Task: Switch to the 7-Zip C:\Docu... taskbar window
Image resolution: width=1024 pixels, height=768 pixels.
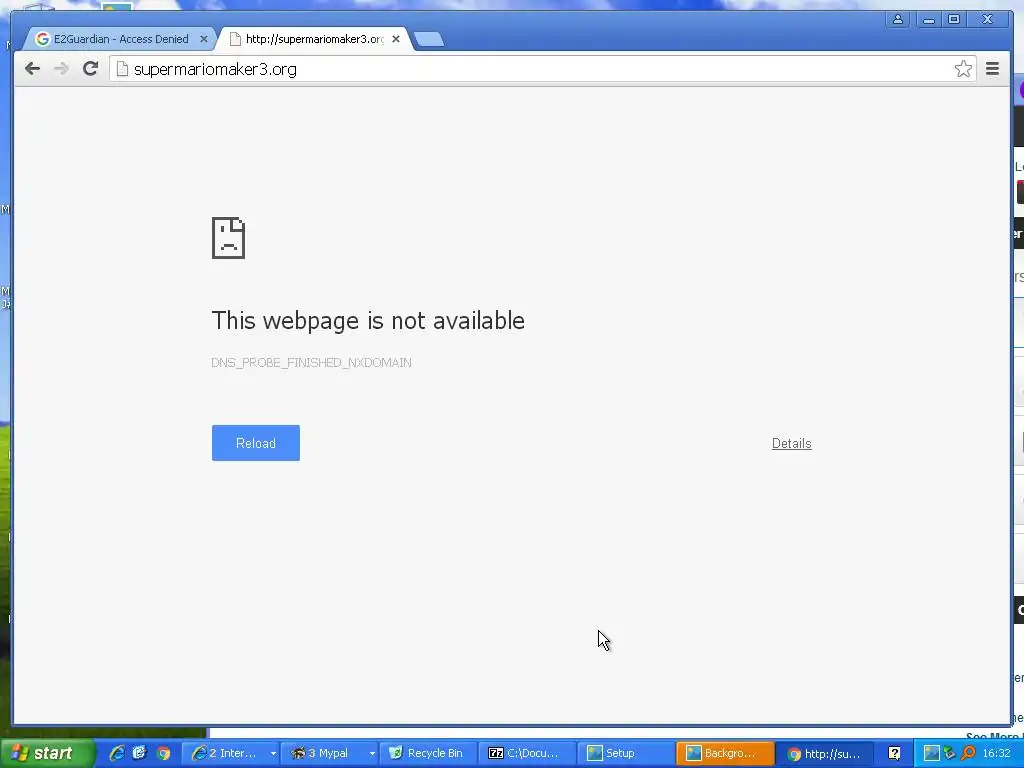Action: [527, 753]
